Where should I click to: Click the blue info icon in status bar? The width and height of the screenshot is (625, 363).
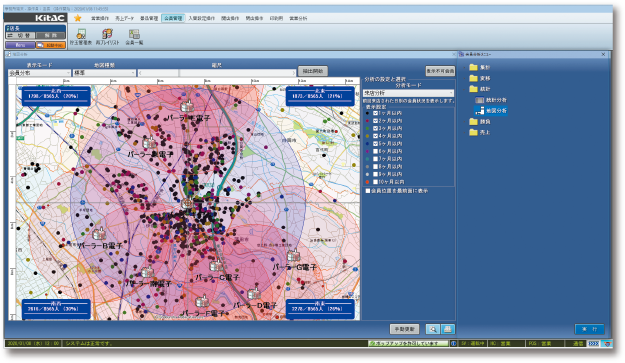pos(453,343)
